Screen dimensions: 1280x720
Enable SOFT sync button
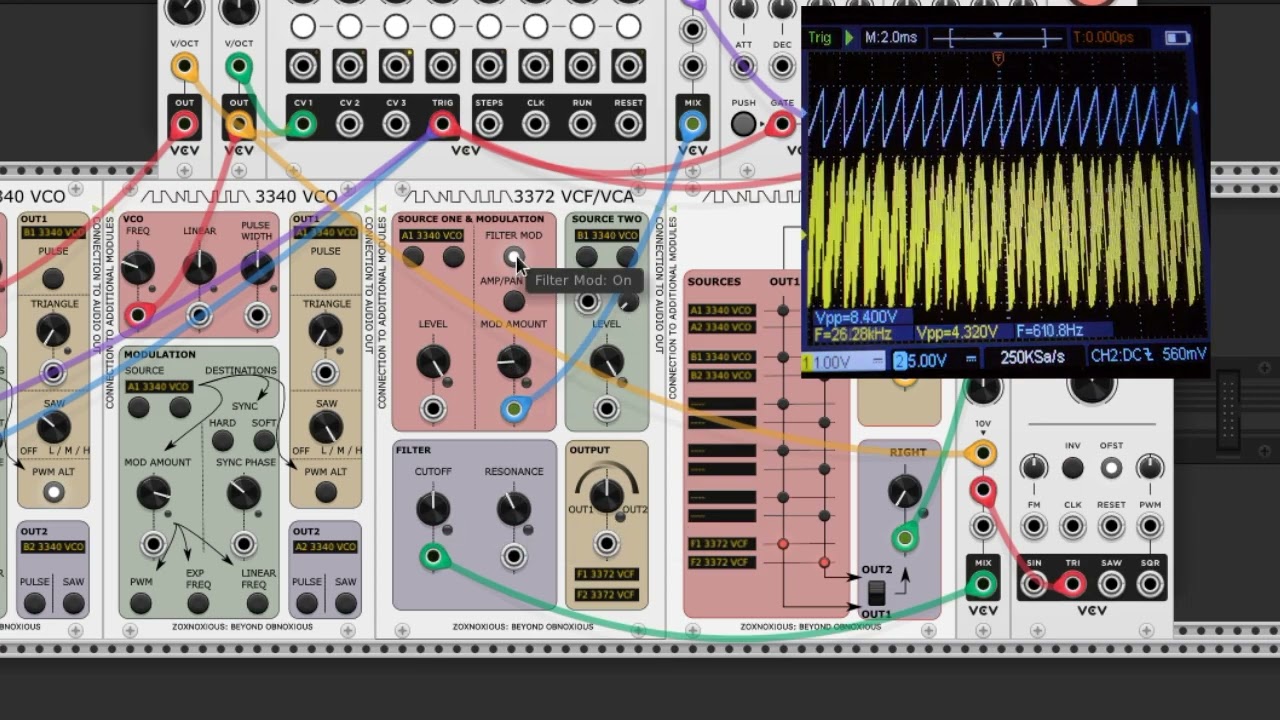point(264,441)
